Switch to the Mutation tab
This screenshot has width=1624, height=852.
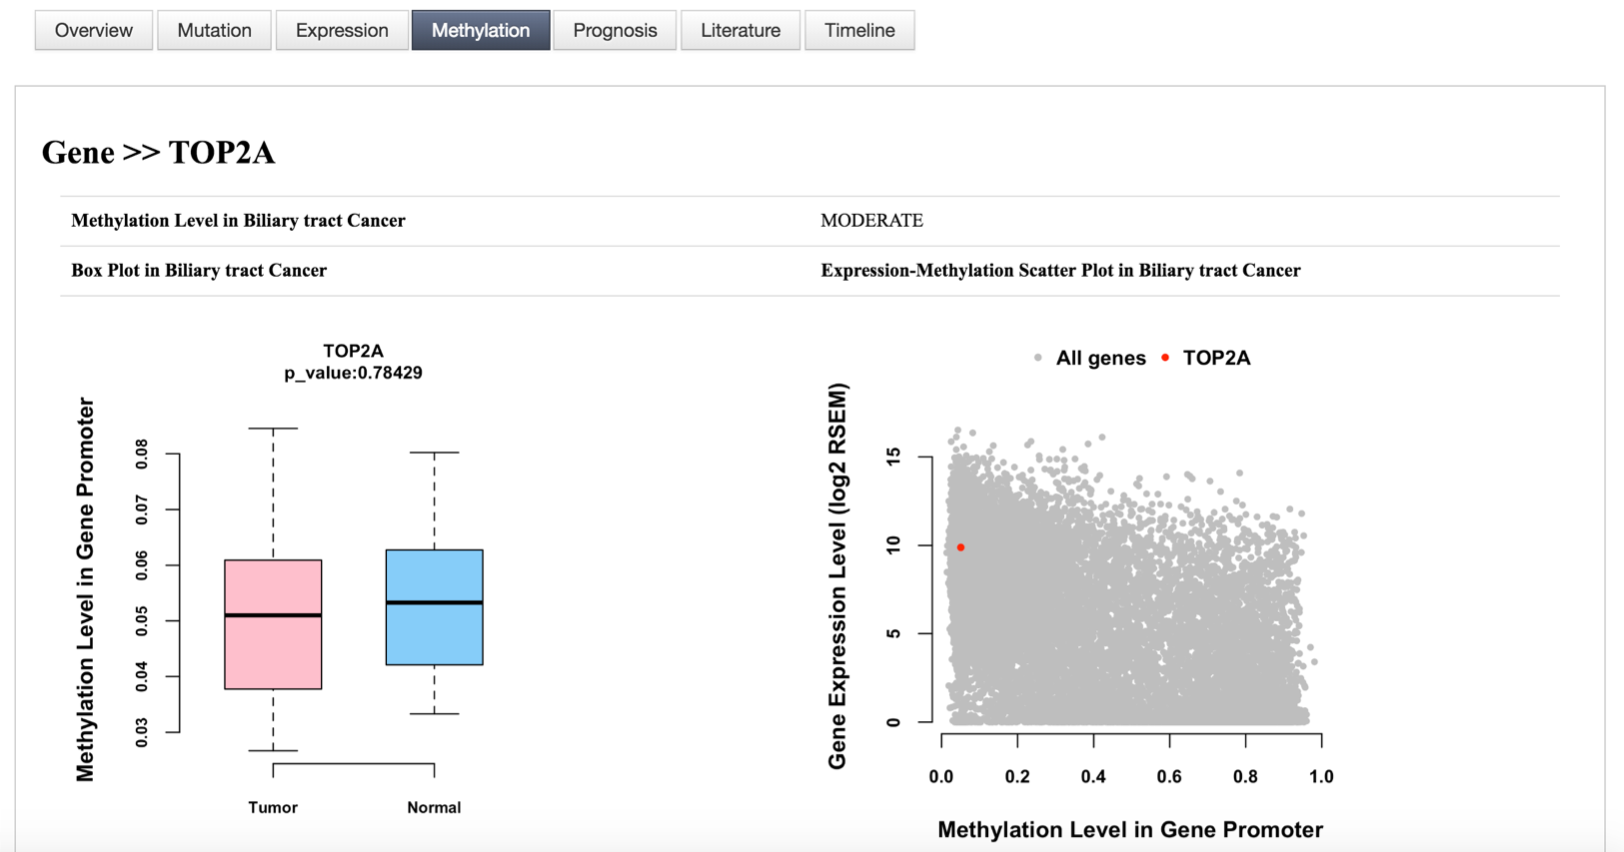point(214,30)
